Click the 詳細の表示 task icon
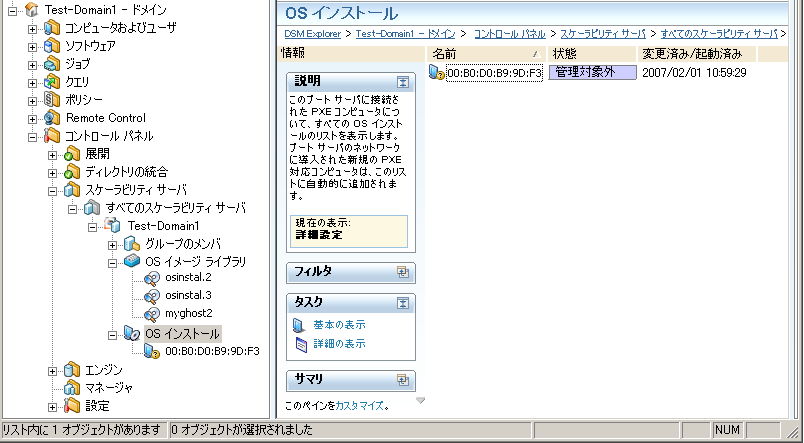 (302, 345)
